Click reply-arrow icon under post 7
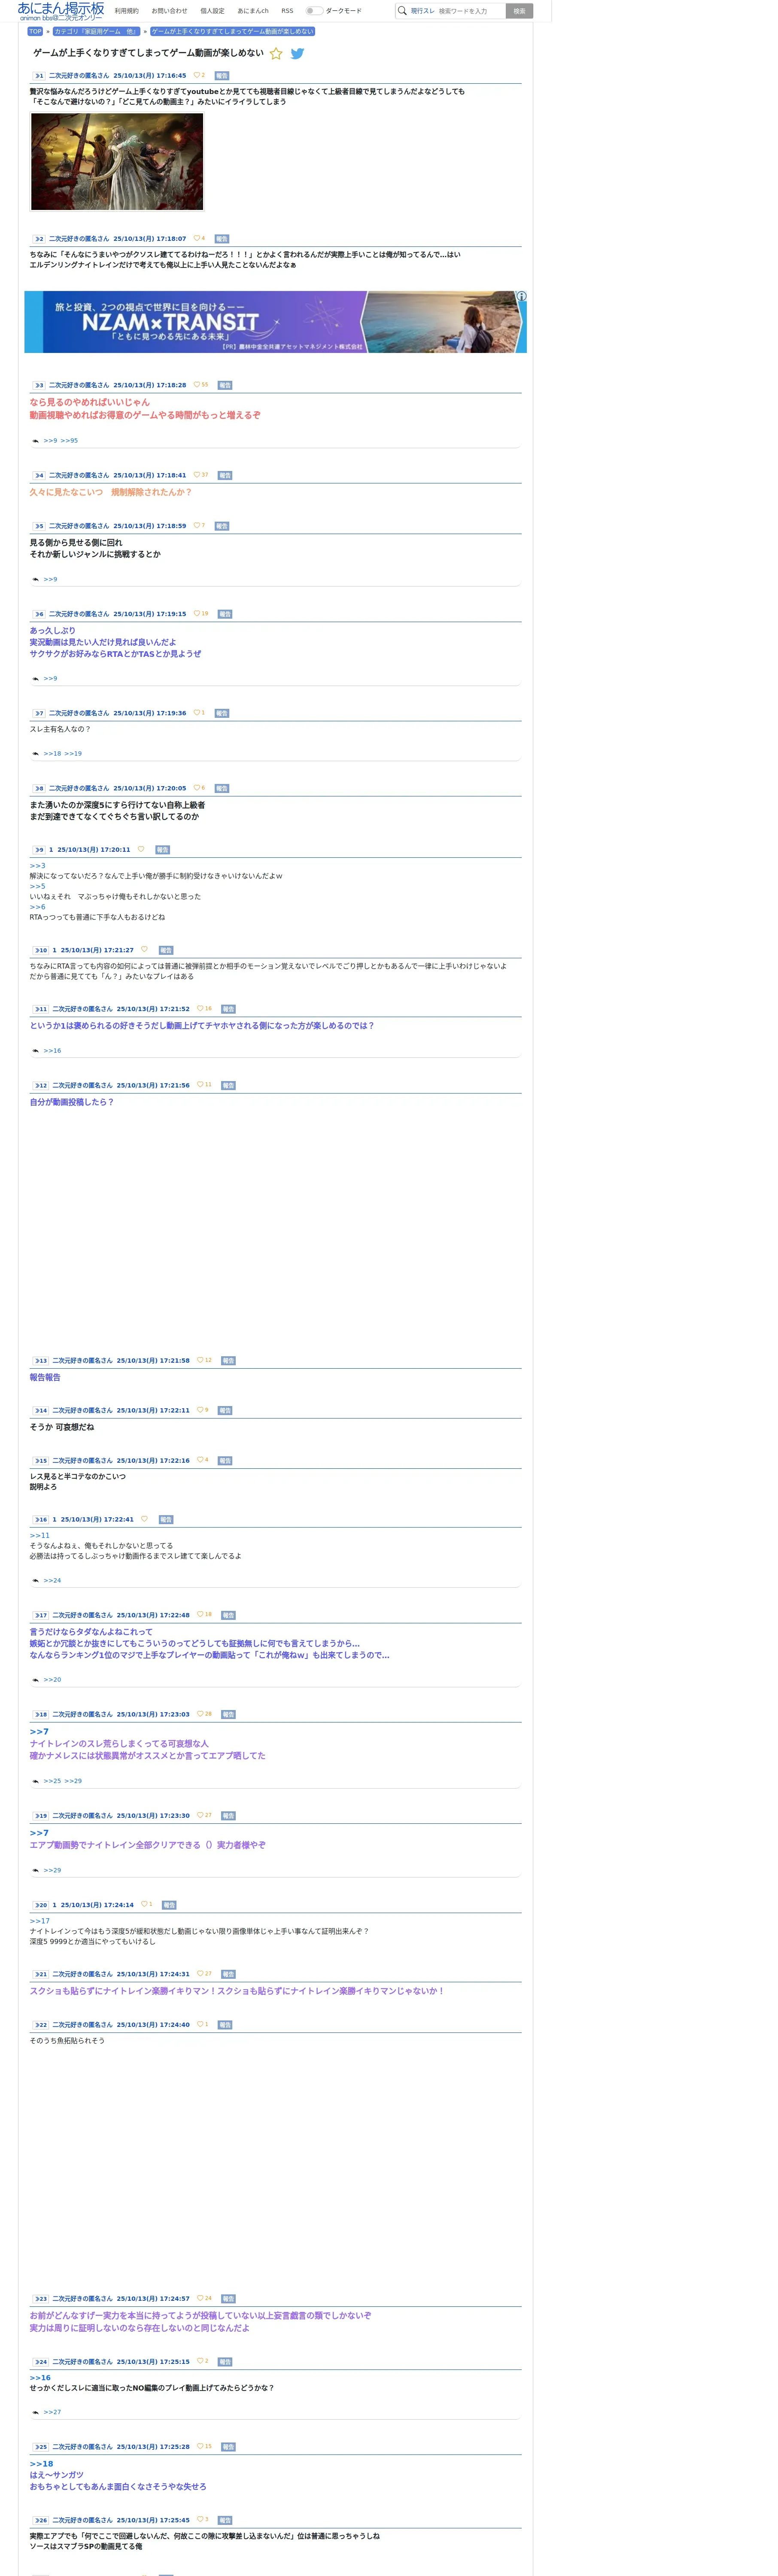The image size is (778, 2576). pyautogui.click(x=36, y=753)
